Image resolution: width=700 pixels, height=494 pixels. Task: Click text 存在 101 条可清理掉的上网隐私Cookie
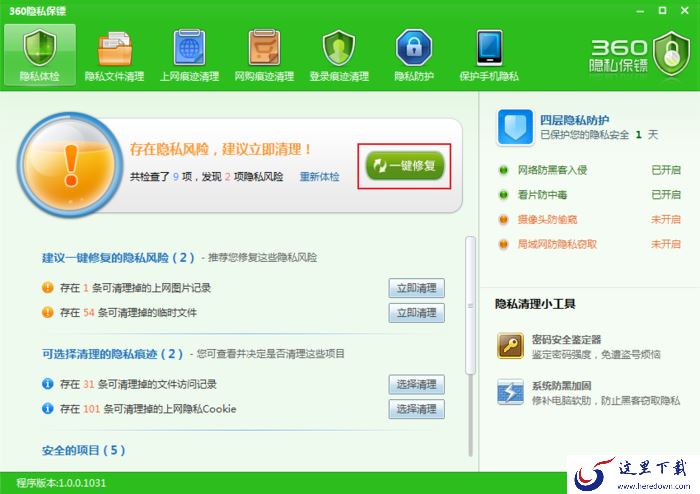coord(148,408)
